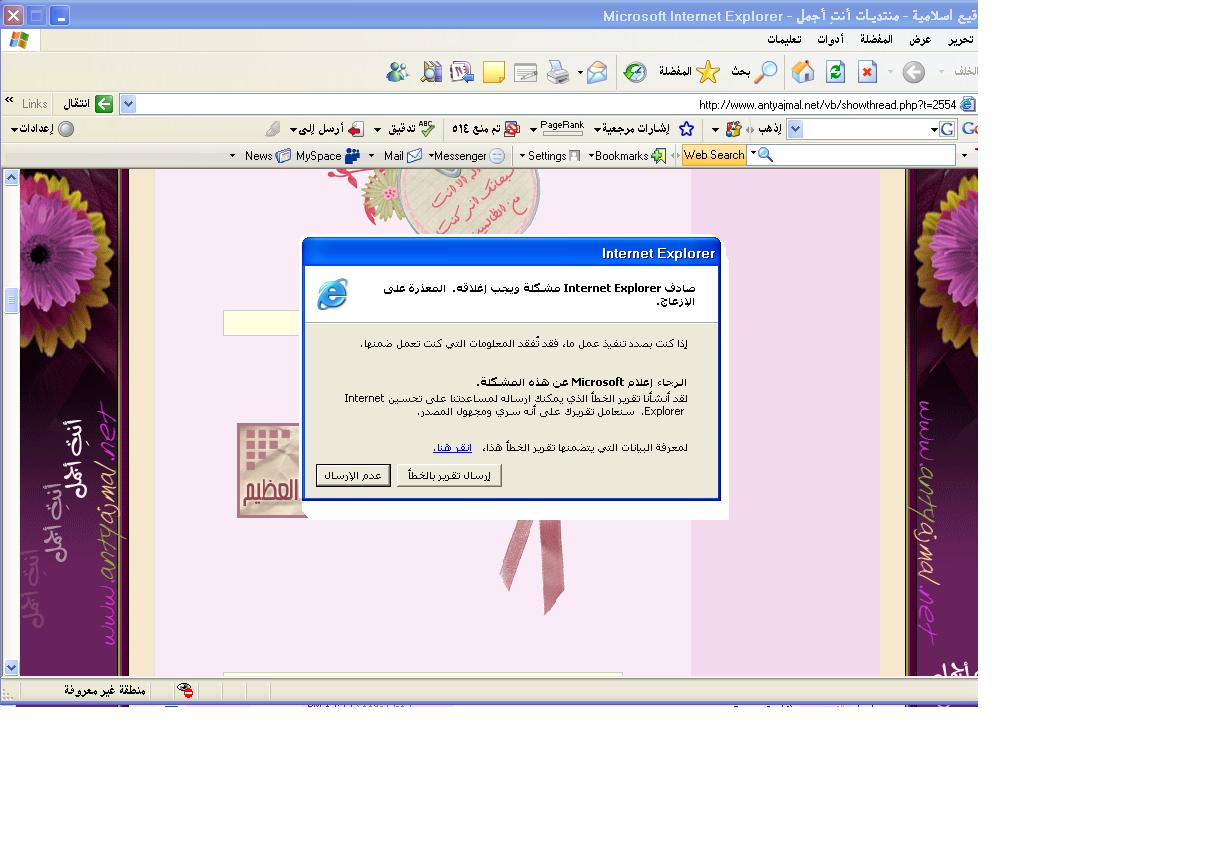This screenshot has width=1214, height=866.
Task: Click in the Yahoo Web Search text field
Action: coord(860,155)
